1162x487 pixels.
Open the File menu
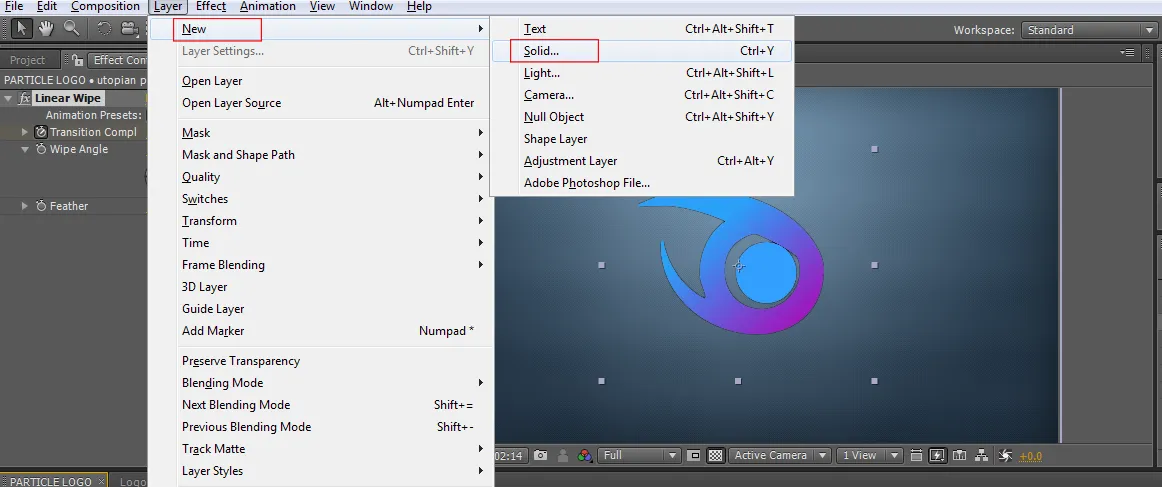(x=13, y=7)
